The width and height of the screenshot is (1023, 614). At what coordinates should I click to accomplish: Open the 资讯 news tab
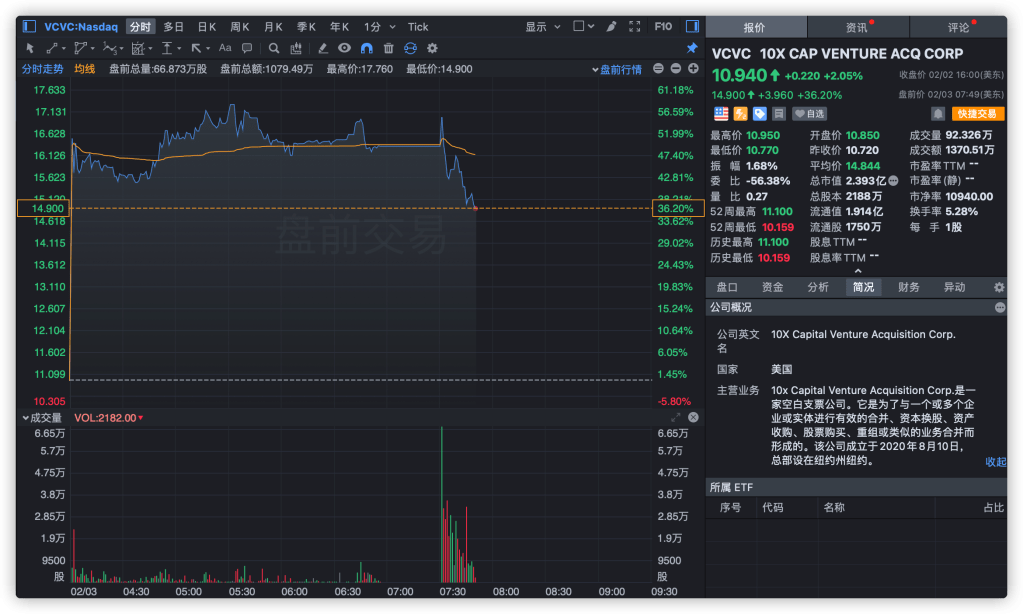coord(857,27)
